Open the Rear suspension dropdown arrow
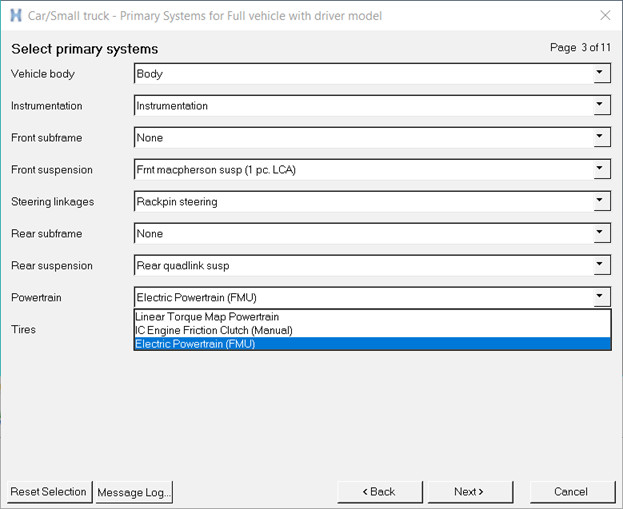Viewport: 623px width, 509px height. tap(600, 265)
